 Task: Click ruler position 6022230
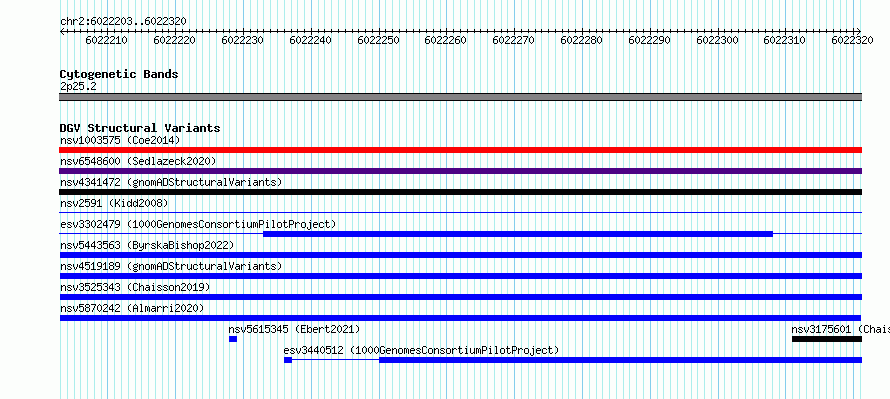click(242, 40)
